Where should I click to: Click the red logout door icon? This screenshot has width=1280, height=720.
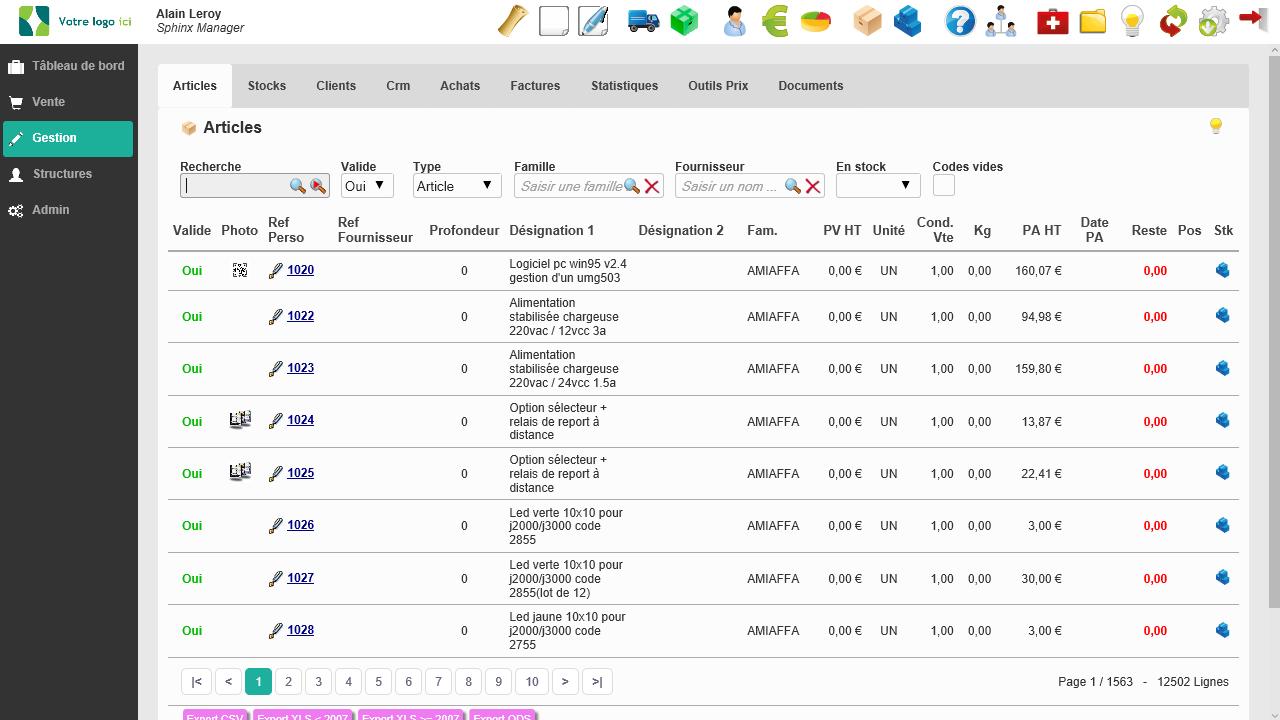coord(1252,19)
